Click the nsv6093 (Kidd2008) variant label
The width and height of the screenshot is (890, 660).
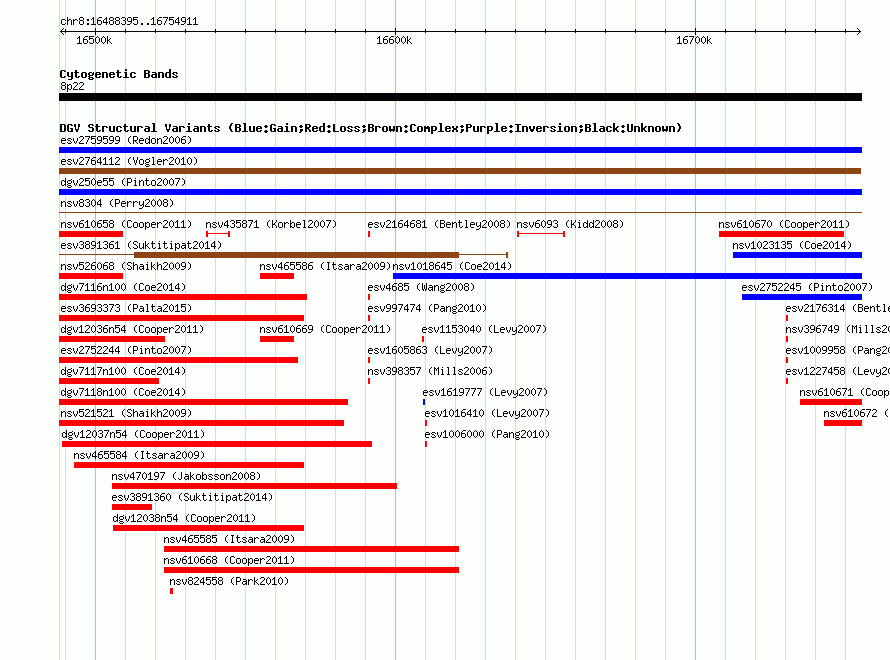point(570,224)
